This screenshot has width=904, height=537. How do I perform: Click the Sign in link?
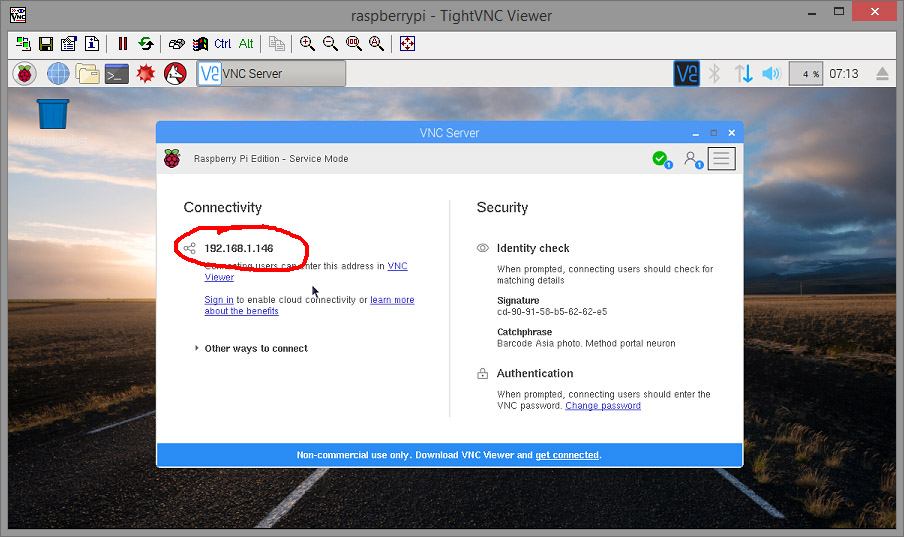[219, 300]
